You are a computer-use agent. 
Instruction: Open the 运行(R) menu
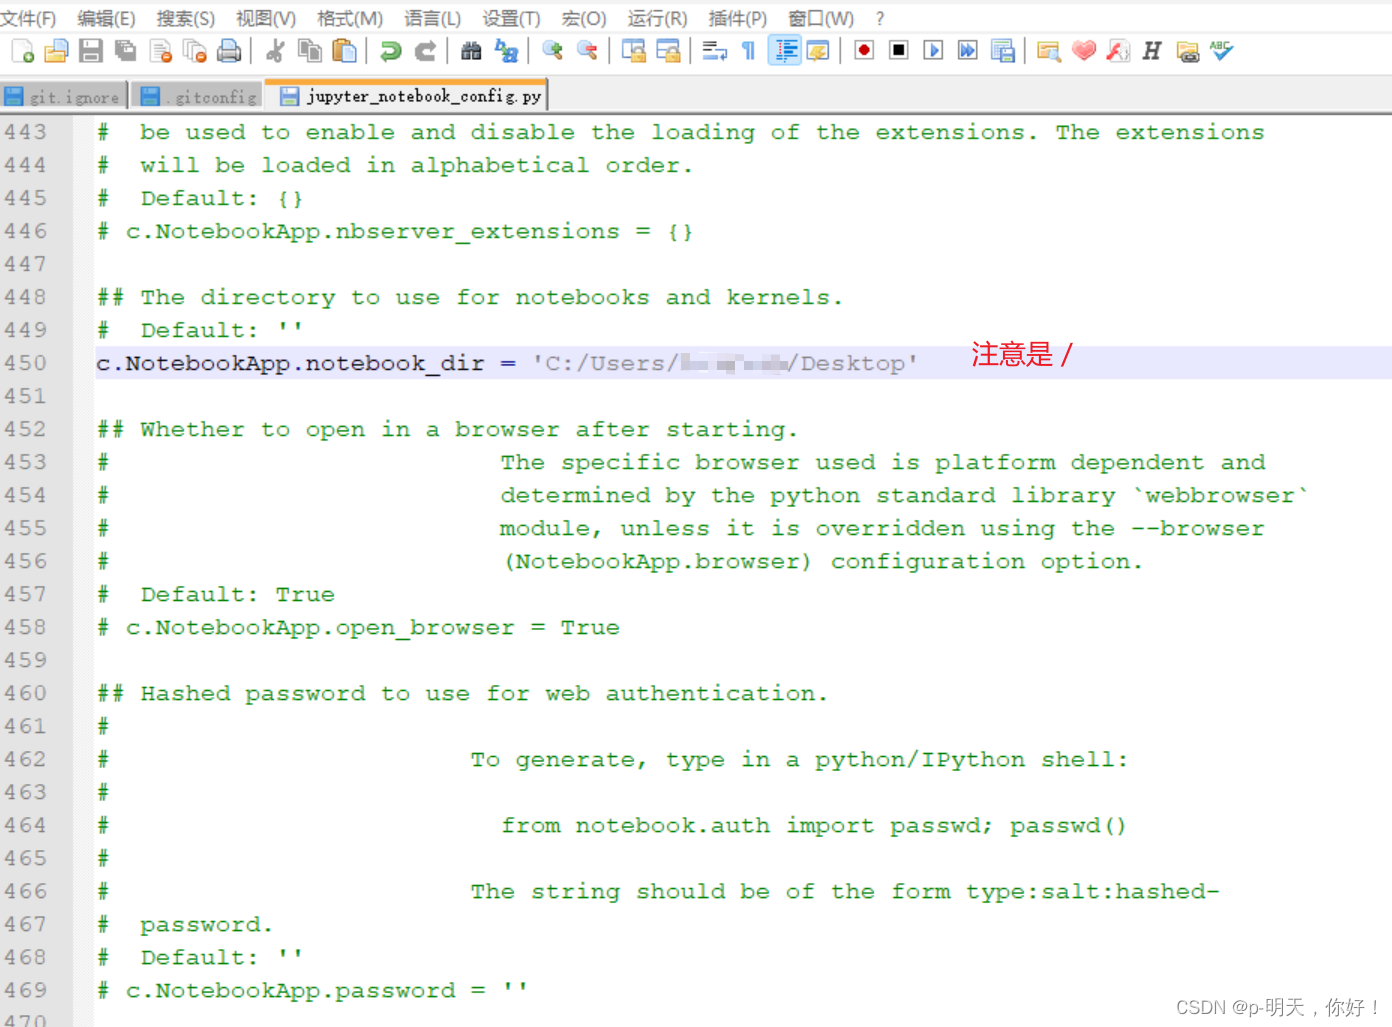[657, 19]
